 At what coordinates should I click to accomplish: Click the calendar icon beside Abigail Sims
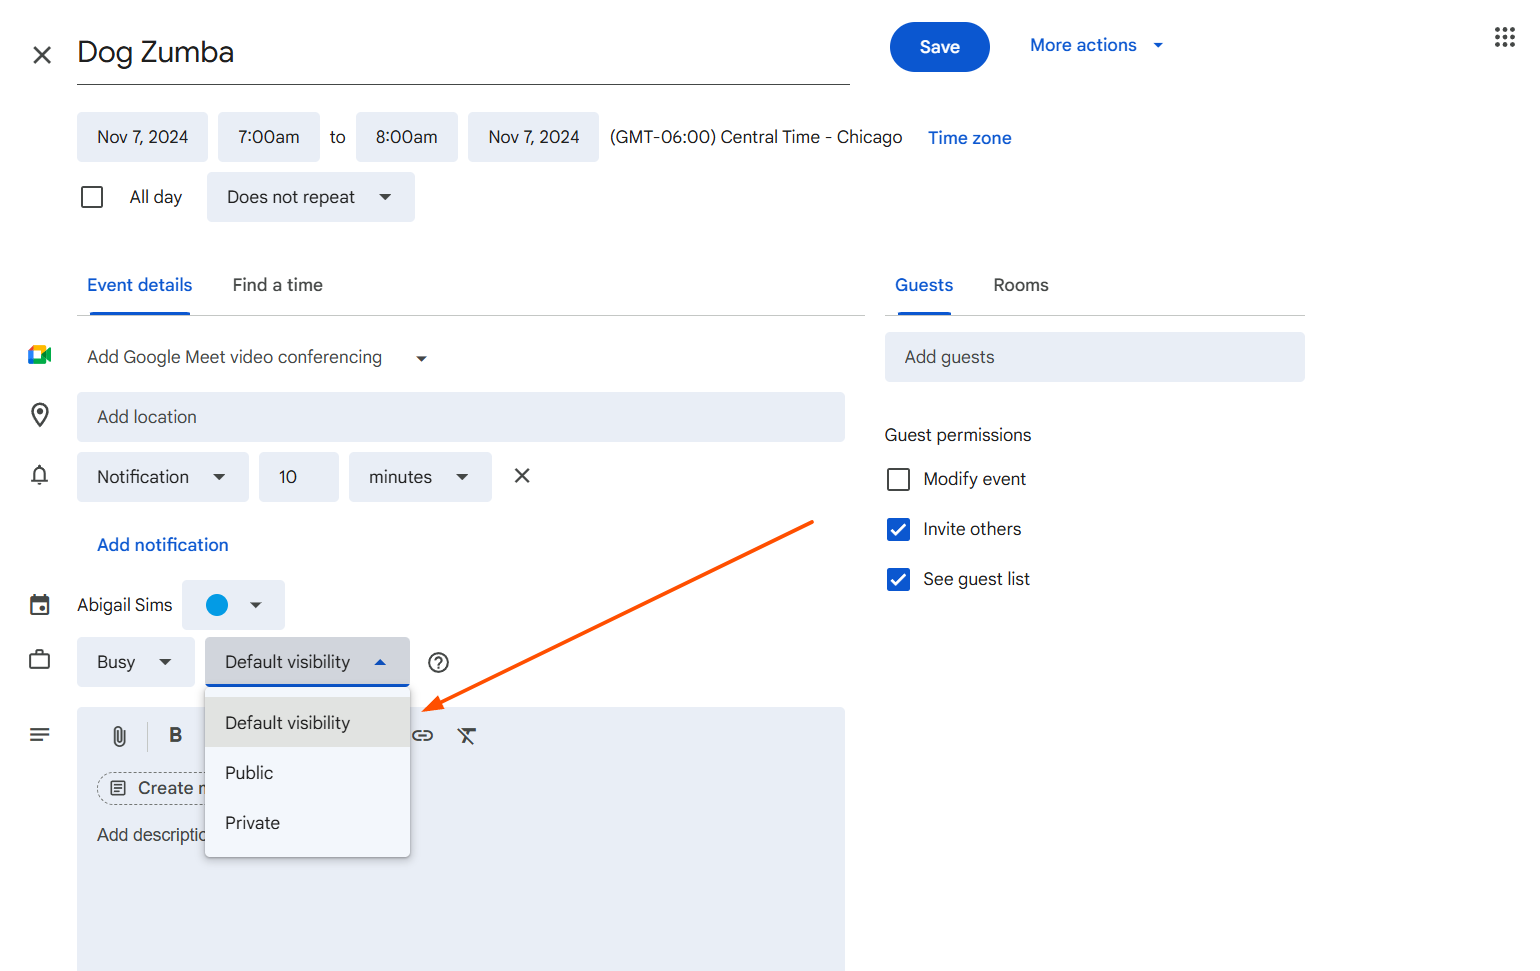click(x=40, y=605)
